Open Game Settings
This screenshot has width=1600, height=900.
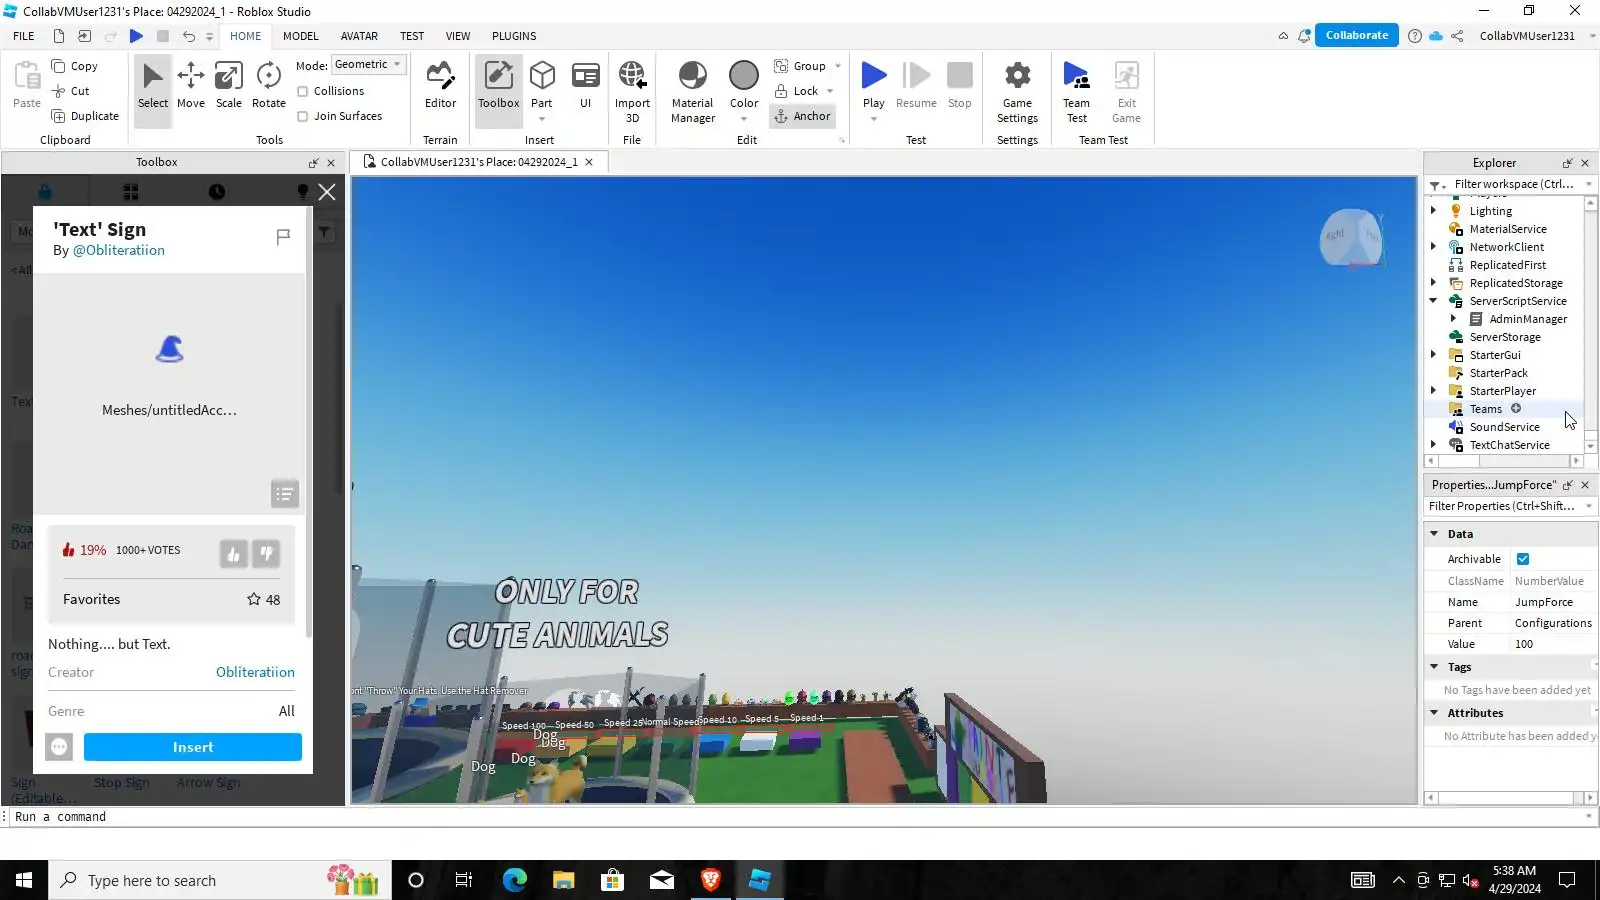tap(1017, 91)
